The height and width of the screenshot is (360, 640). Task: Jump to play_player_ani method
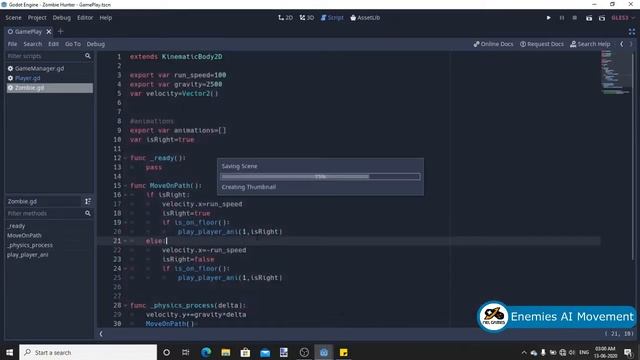pyautogui.click(x=27, y=255)
